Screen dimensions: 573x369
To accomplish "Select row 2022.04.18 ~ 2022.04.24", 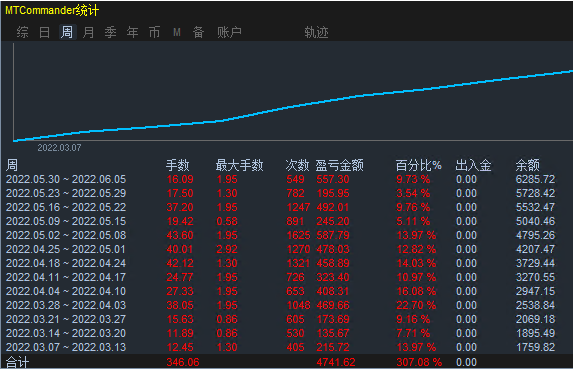I will pyautogui.click(x=281, y=263).
